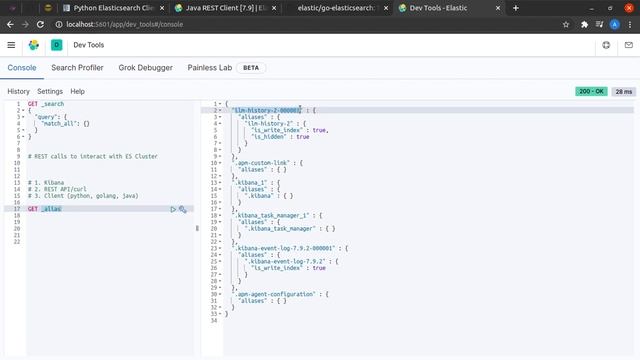Click "is_hidden" : true in output

coord(280,137)
